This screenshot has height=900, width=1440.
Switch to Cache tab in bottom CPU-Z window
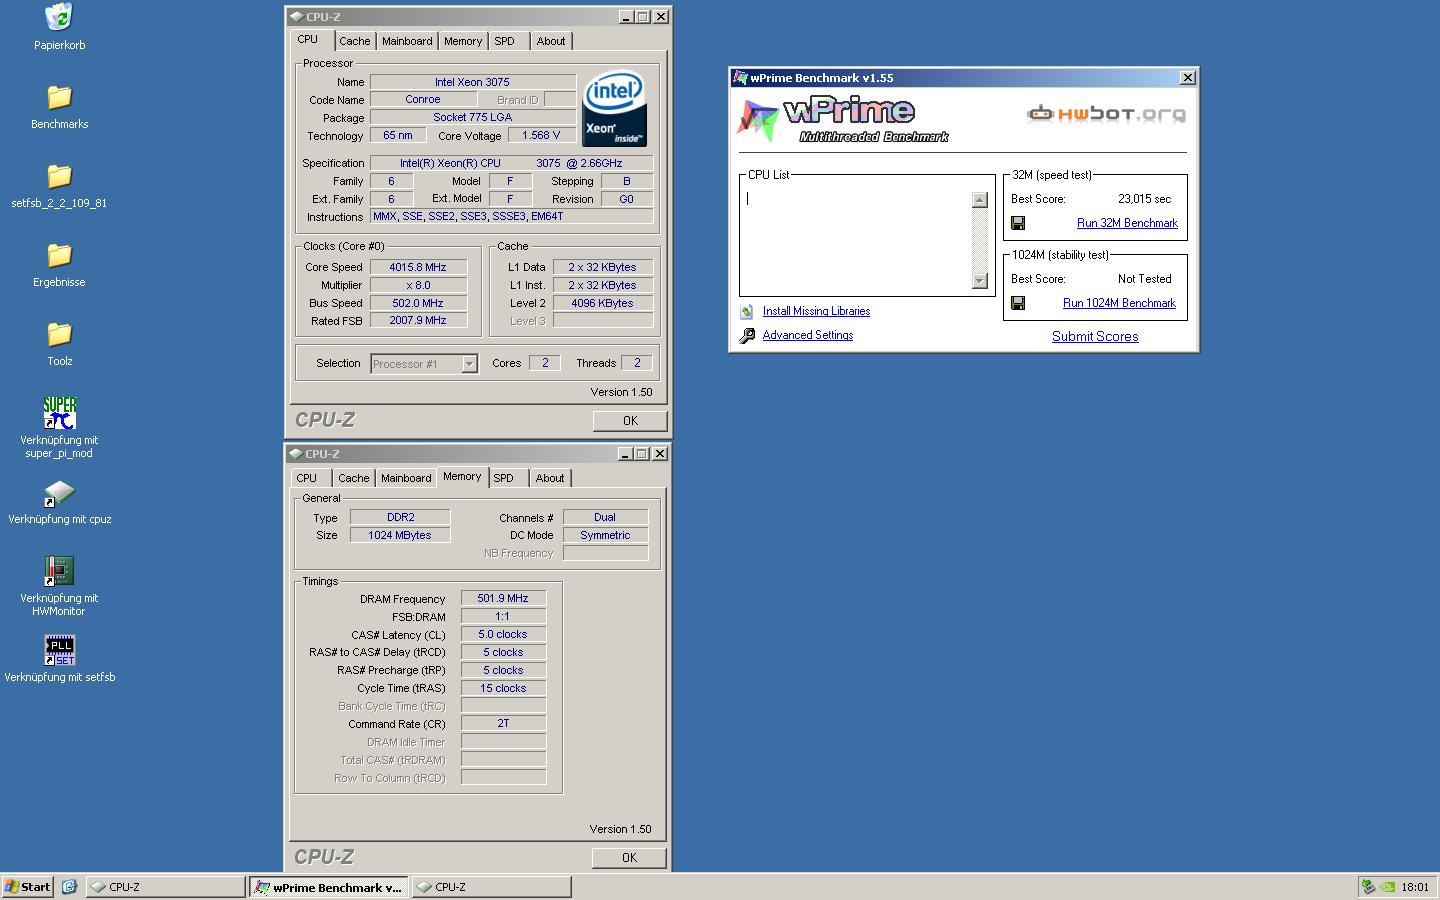pyautogui.click(x=353, y=478)
